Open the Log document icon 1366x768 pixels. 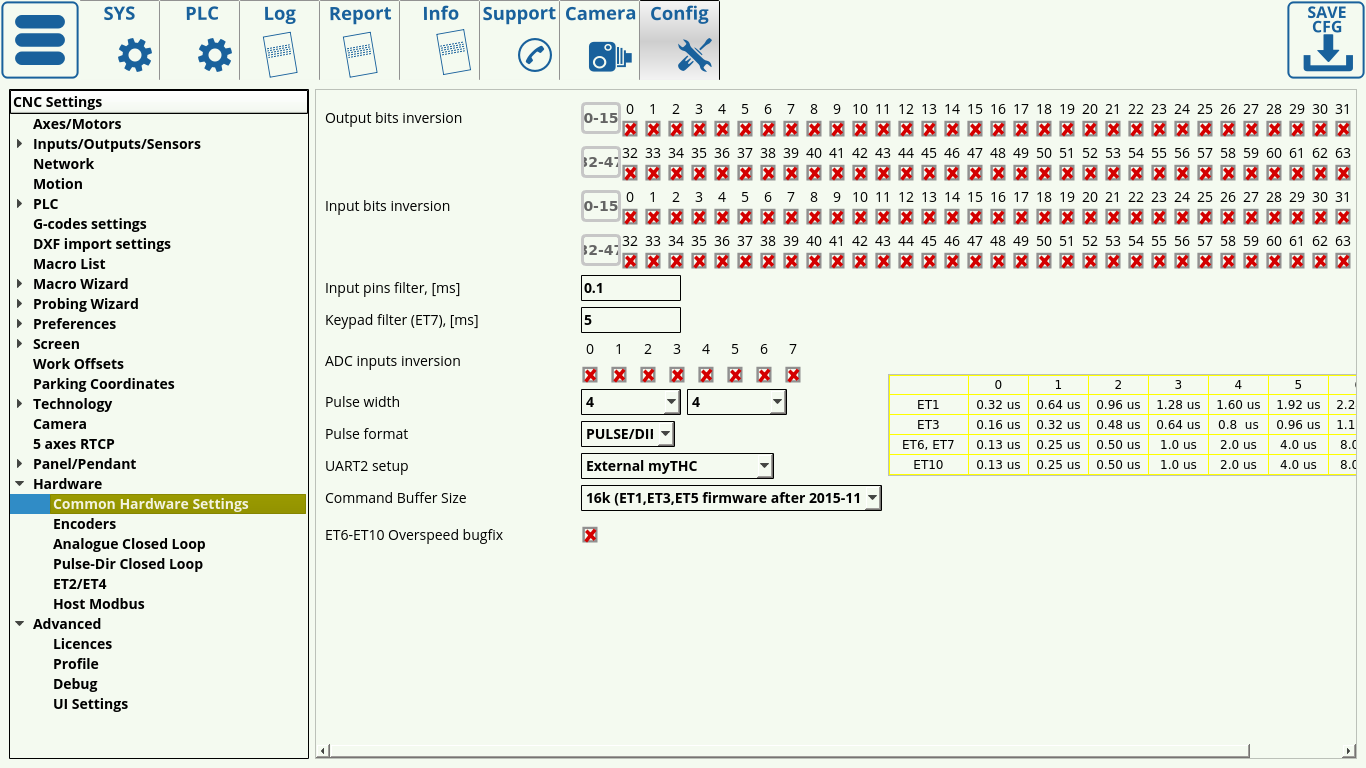tap(280, 55)
